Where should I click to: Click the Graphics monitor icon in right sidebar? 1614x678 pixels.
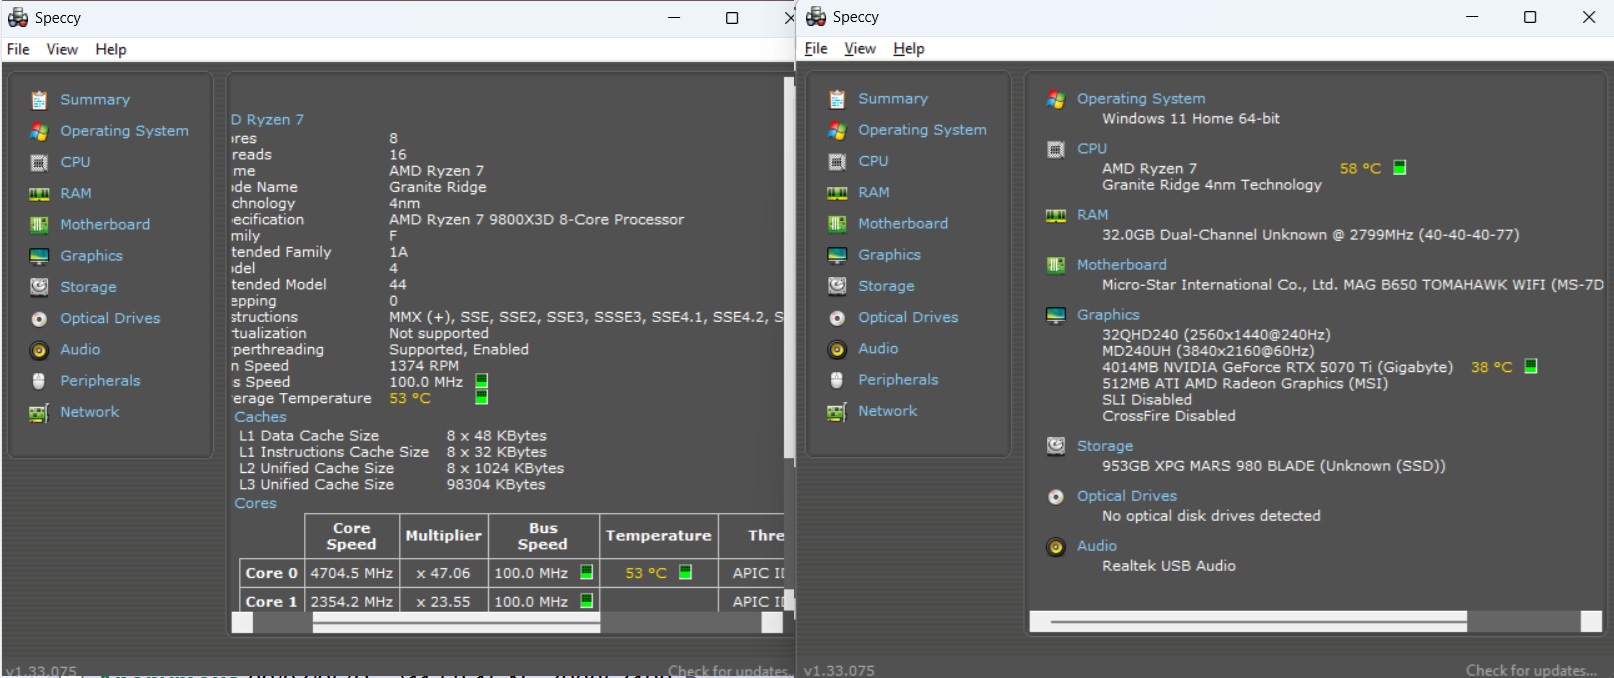[837, 255]
